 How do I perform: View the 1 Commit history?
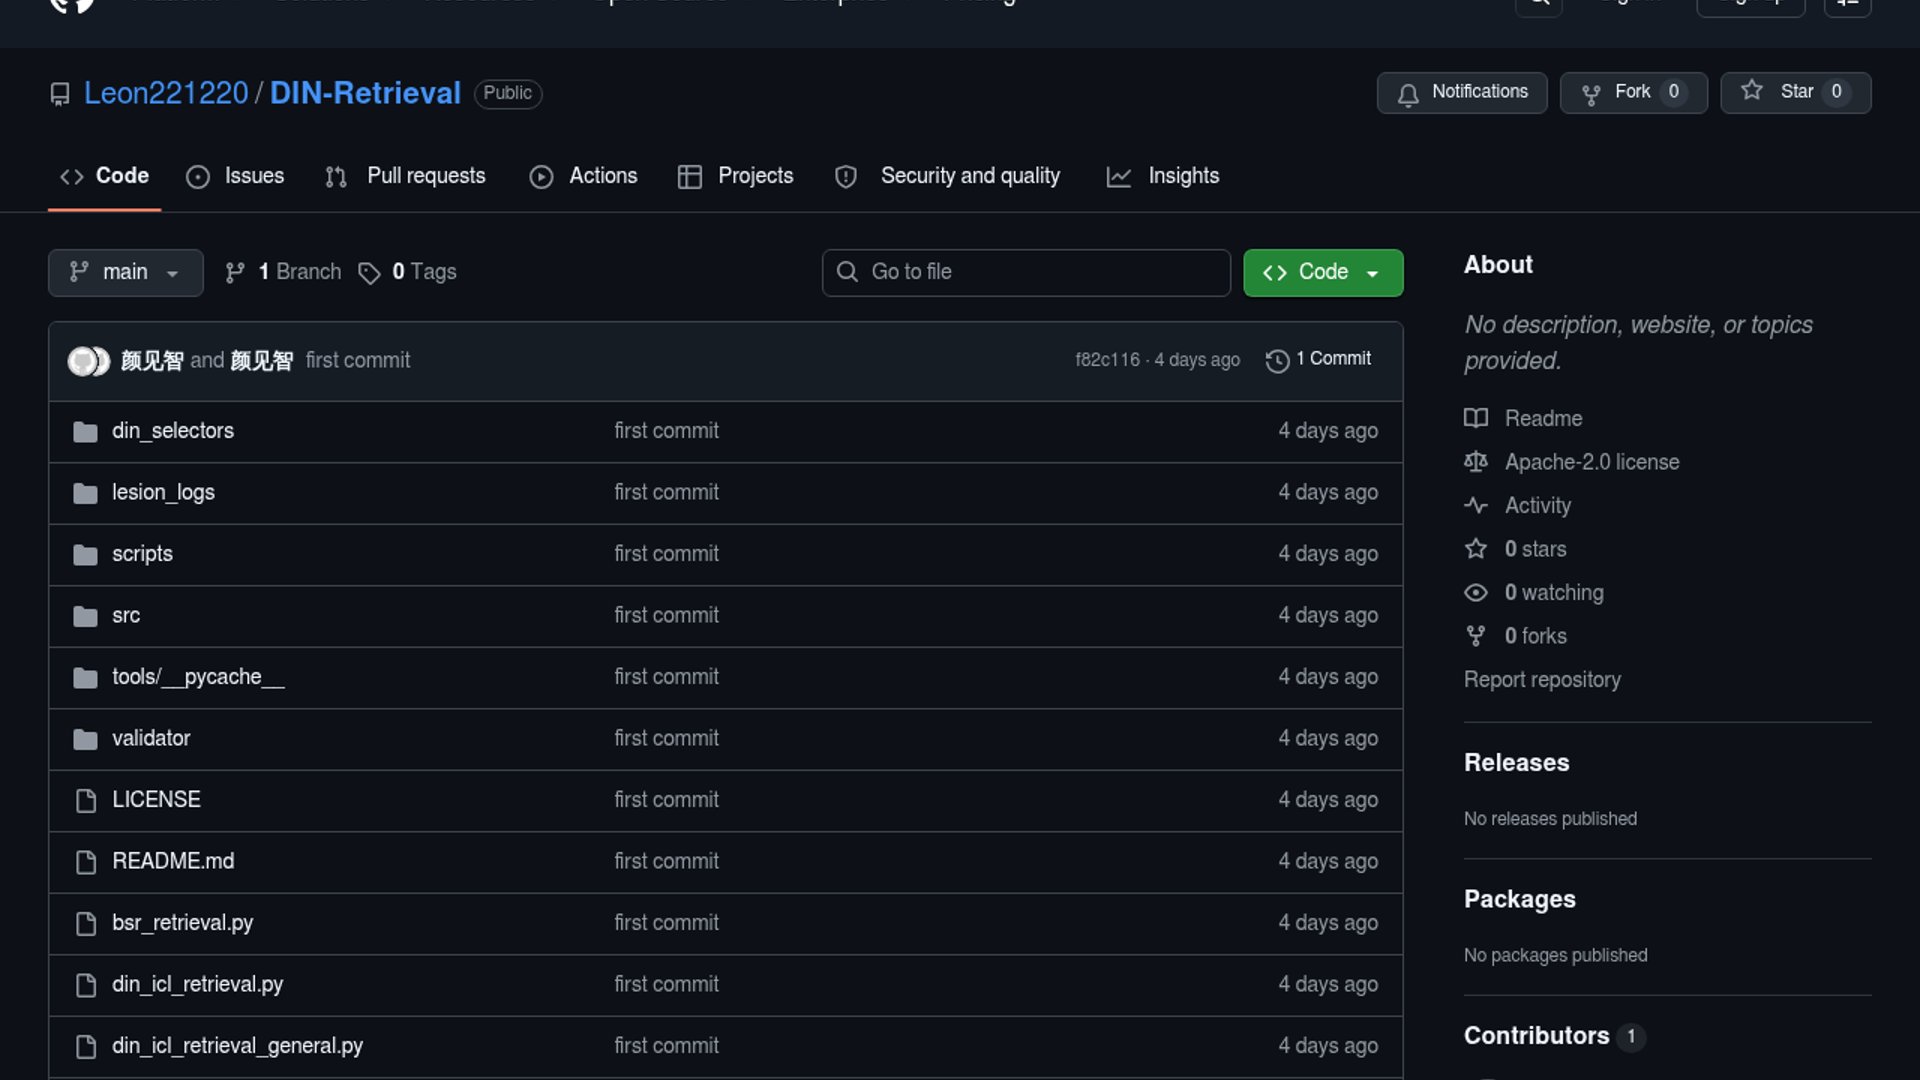click(1319, 359)
